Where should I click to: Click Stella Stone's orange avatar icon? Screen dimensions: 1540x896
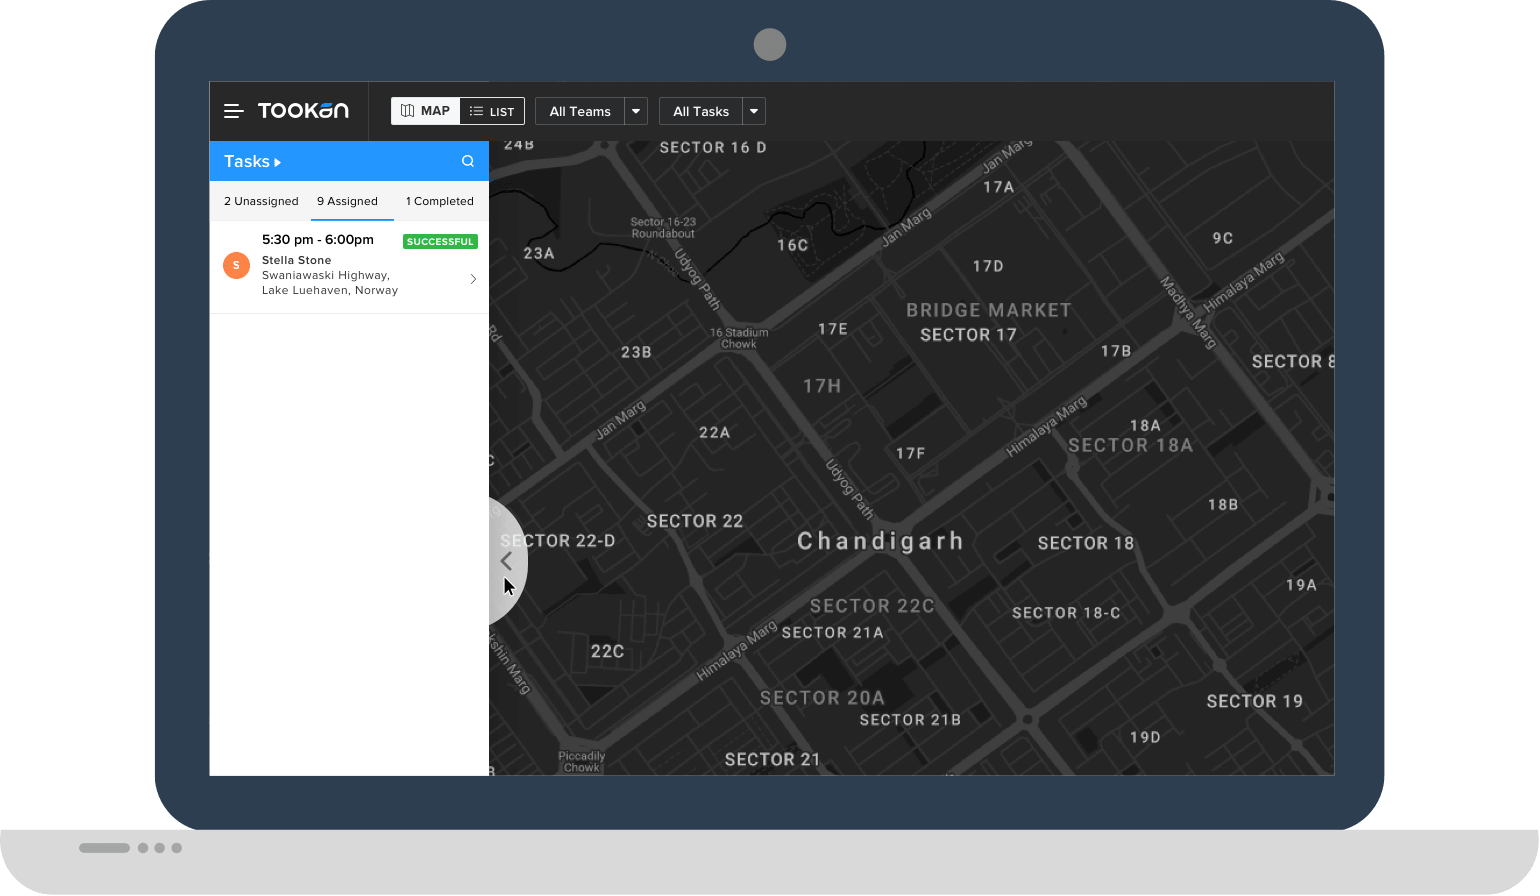[x=236, y=265]
